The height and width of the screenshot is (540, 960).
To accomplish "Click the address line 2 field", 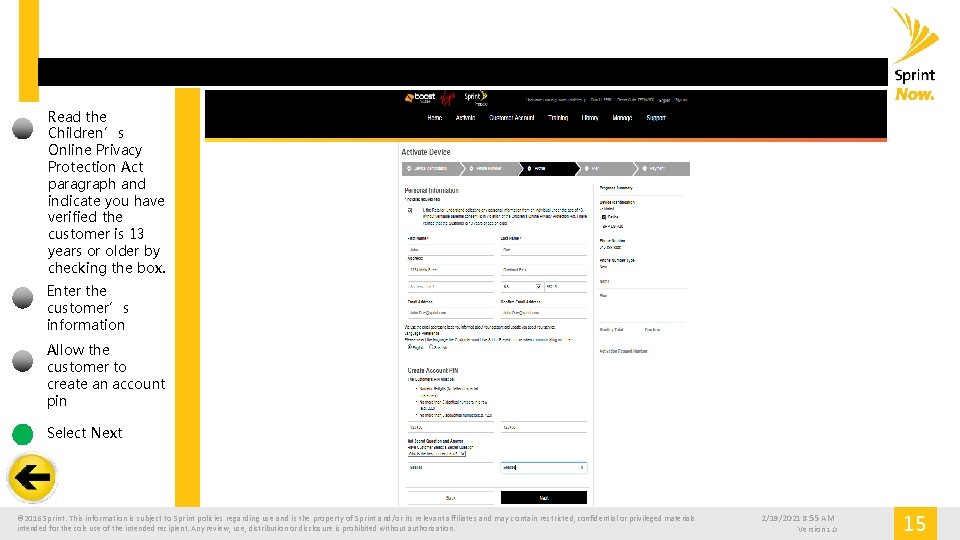I will [x=451, y=287].
